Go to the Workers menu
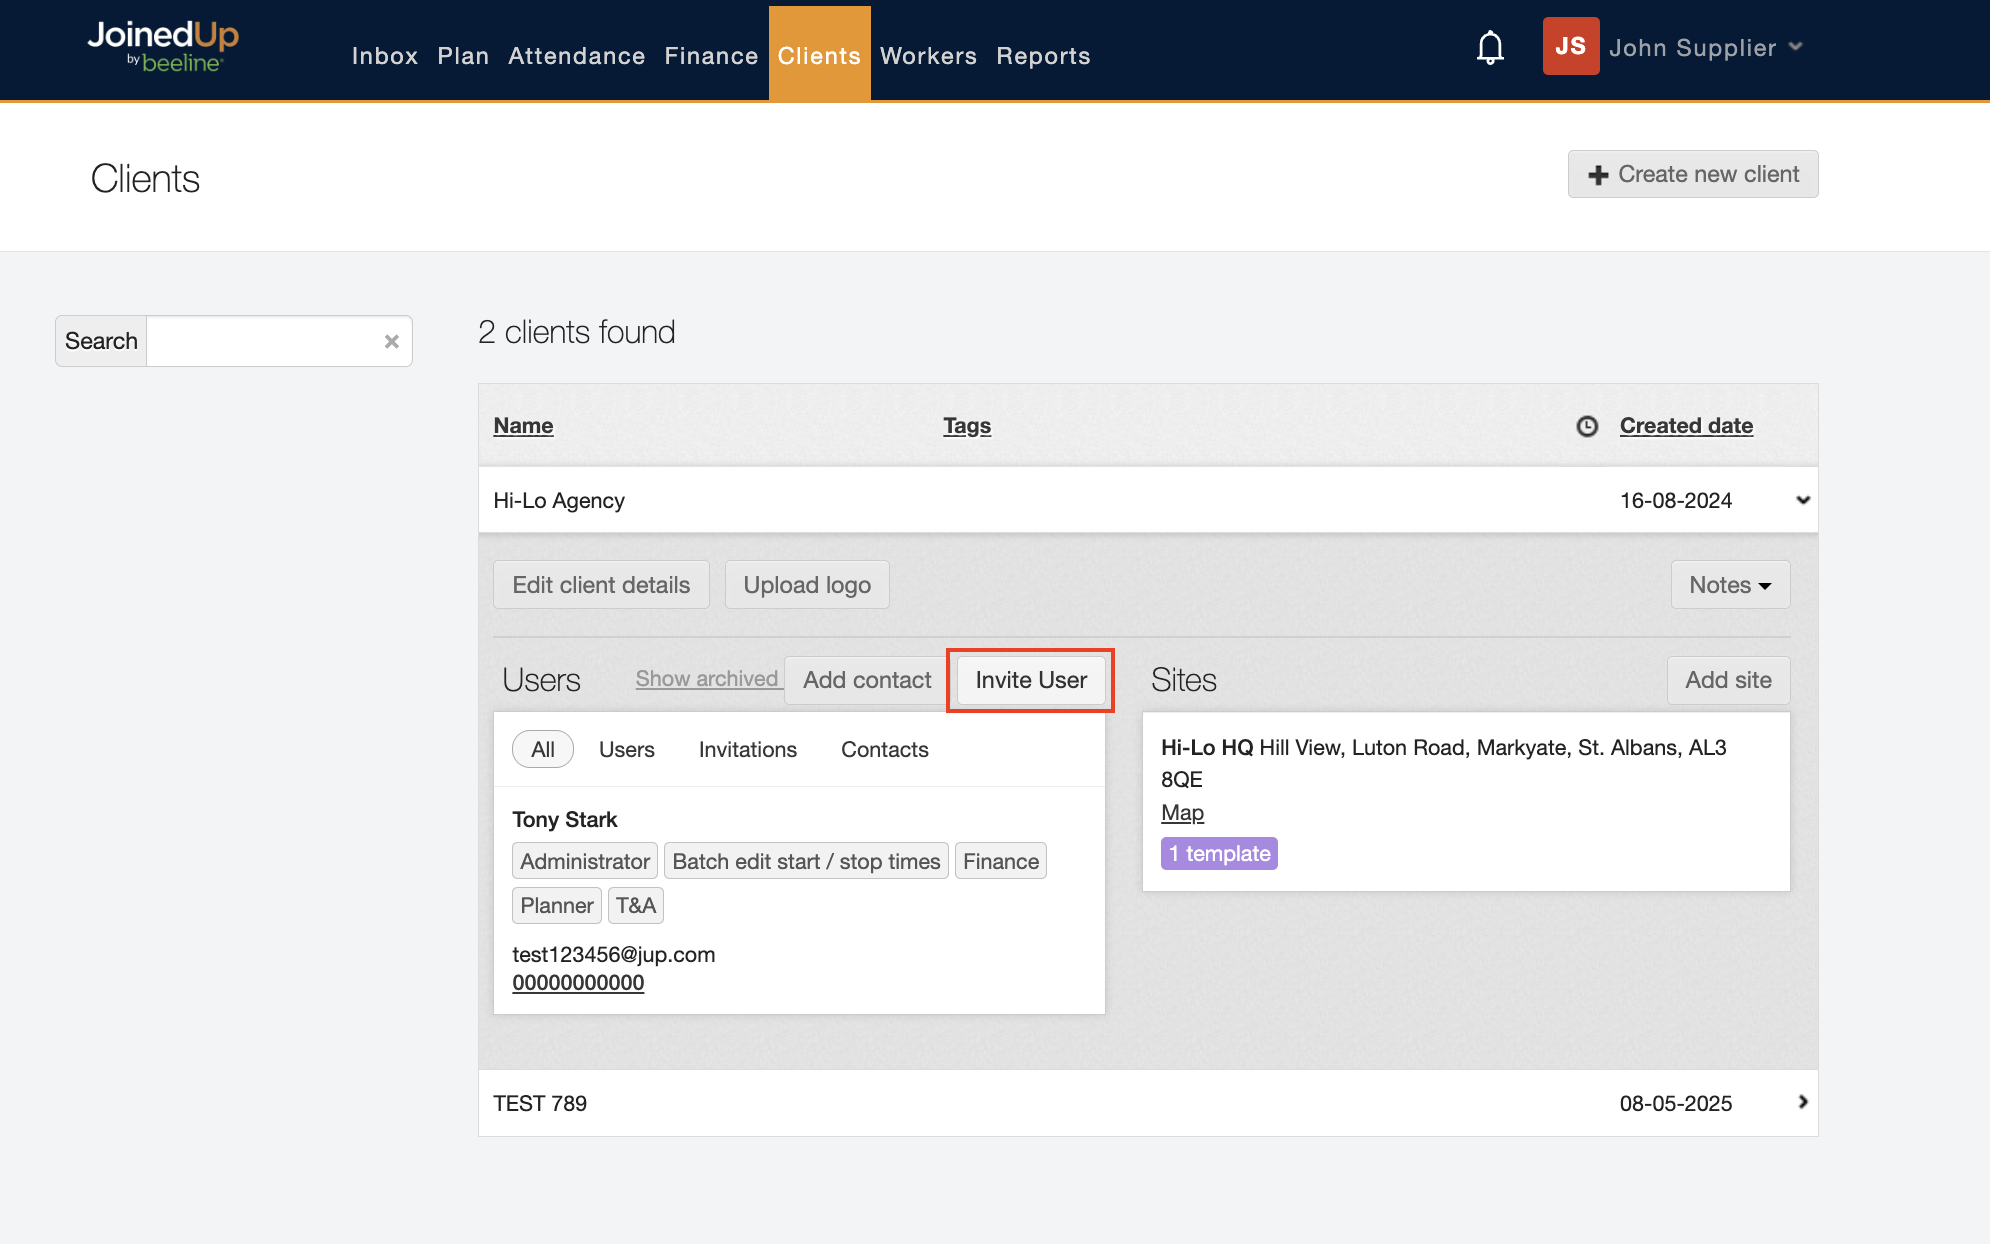This screenshot has height=1244, width=1990. click(928, 56)
